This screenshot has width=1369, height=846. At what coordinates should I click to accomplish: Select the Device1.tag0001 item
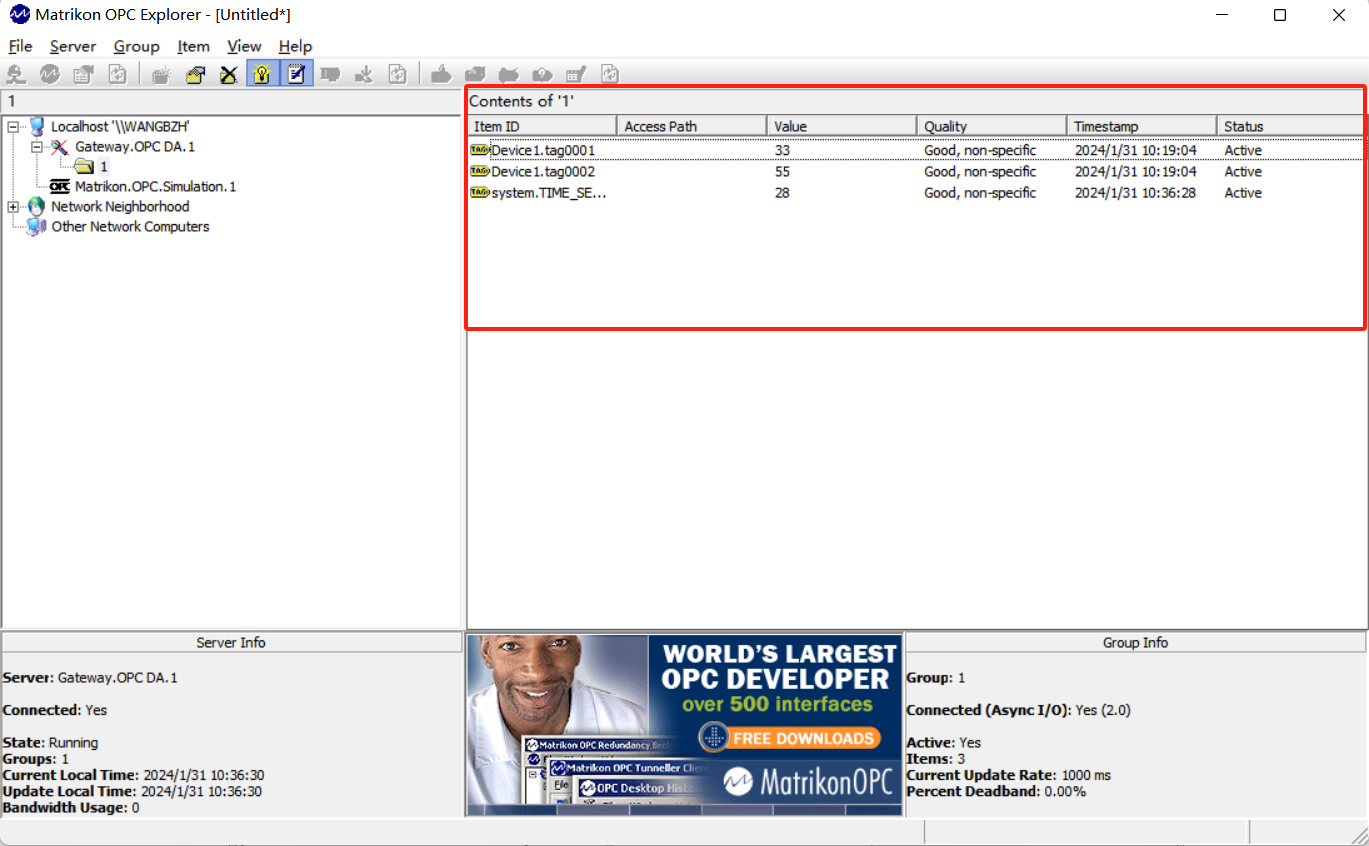pyautogui.click(x=543, y=150)
